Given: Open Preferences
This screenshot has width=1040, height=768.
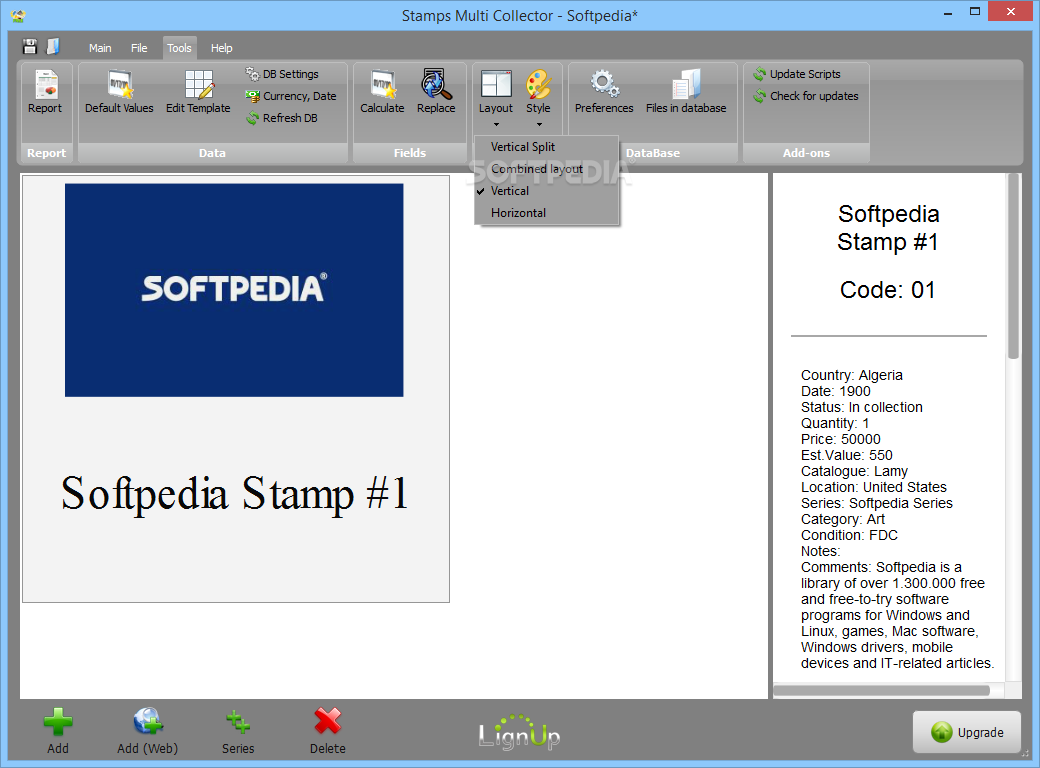Looking at the screenshot, I should 604,92.
